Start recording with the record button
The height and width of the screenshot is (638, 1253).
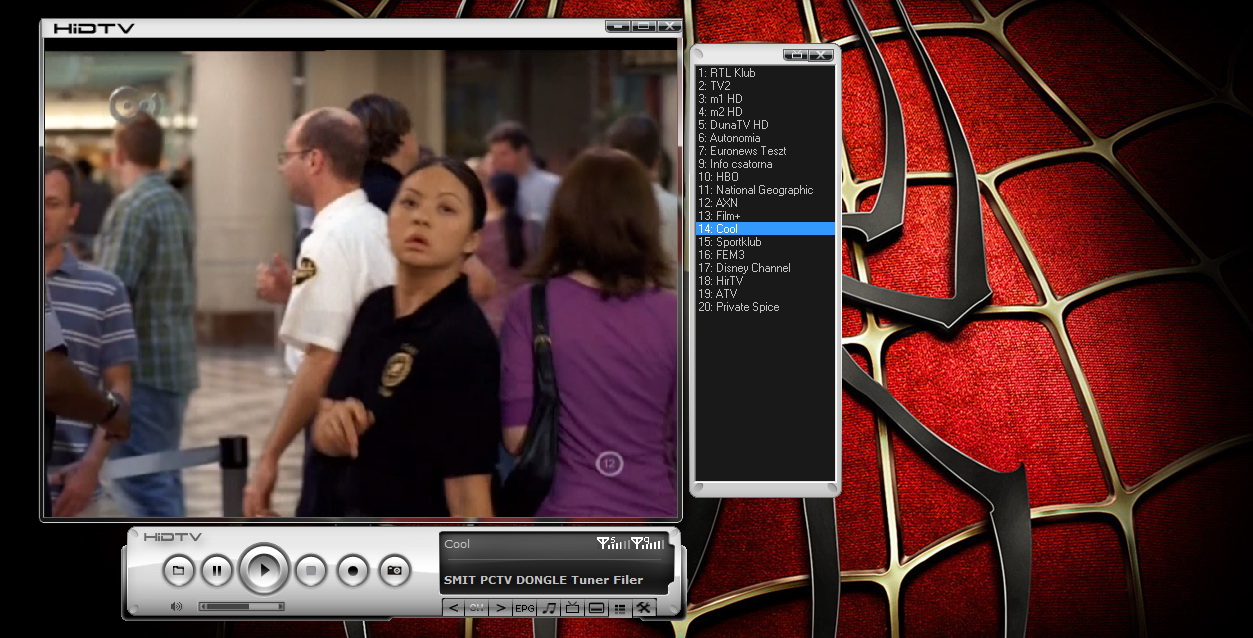pyautogui.click(x=352, y=570)
